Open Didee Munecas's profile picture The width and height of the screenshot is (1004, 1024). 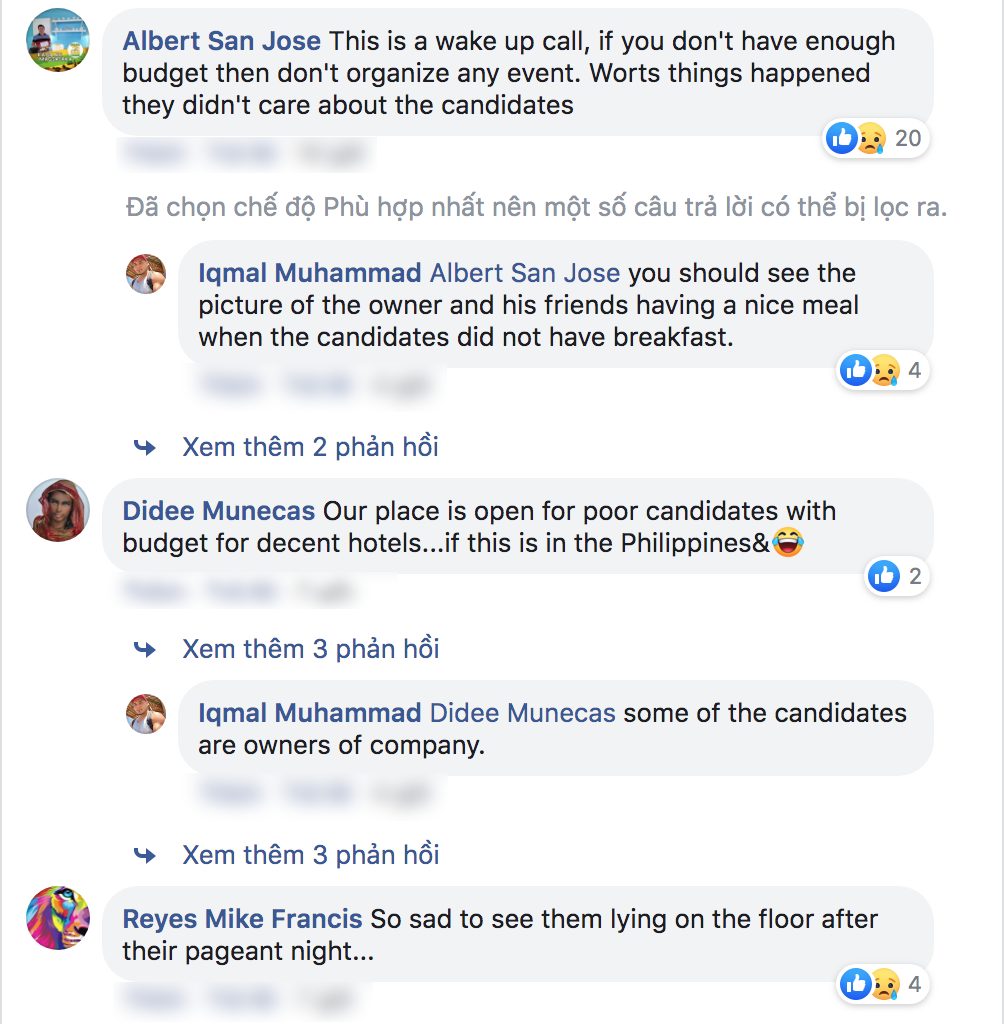click(58, 510)
